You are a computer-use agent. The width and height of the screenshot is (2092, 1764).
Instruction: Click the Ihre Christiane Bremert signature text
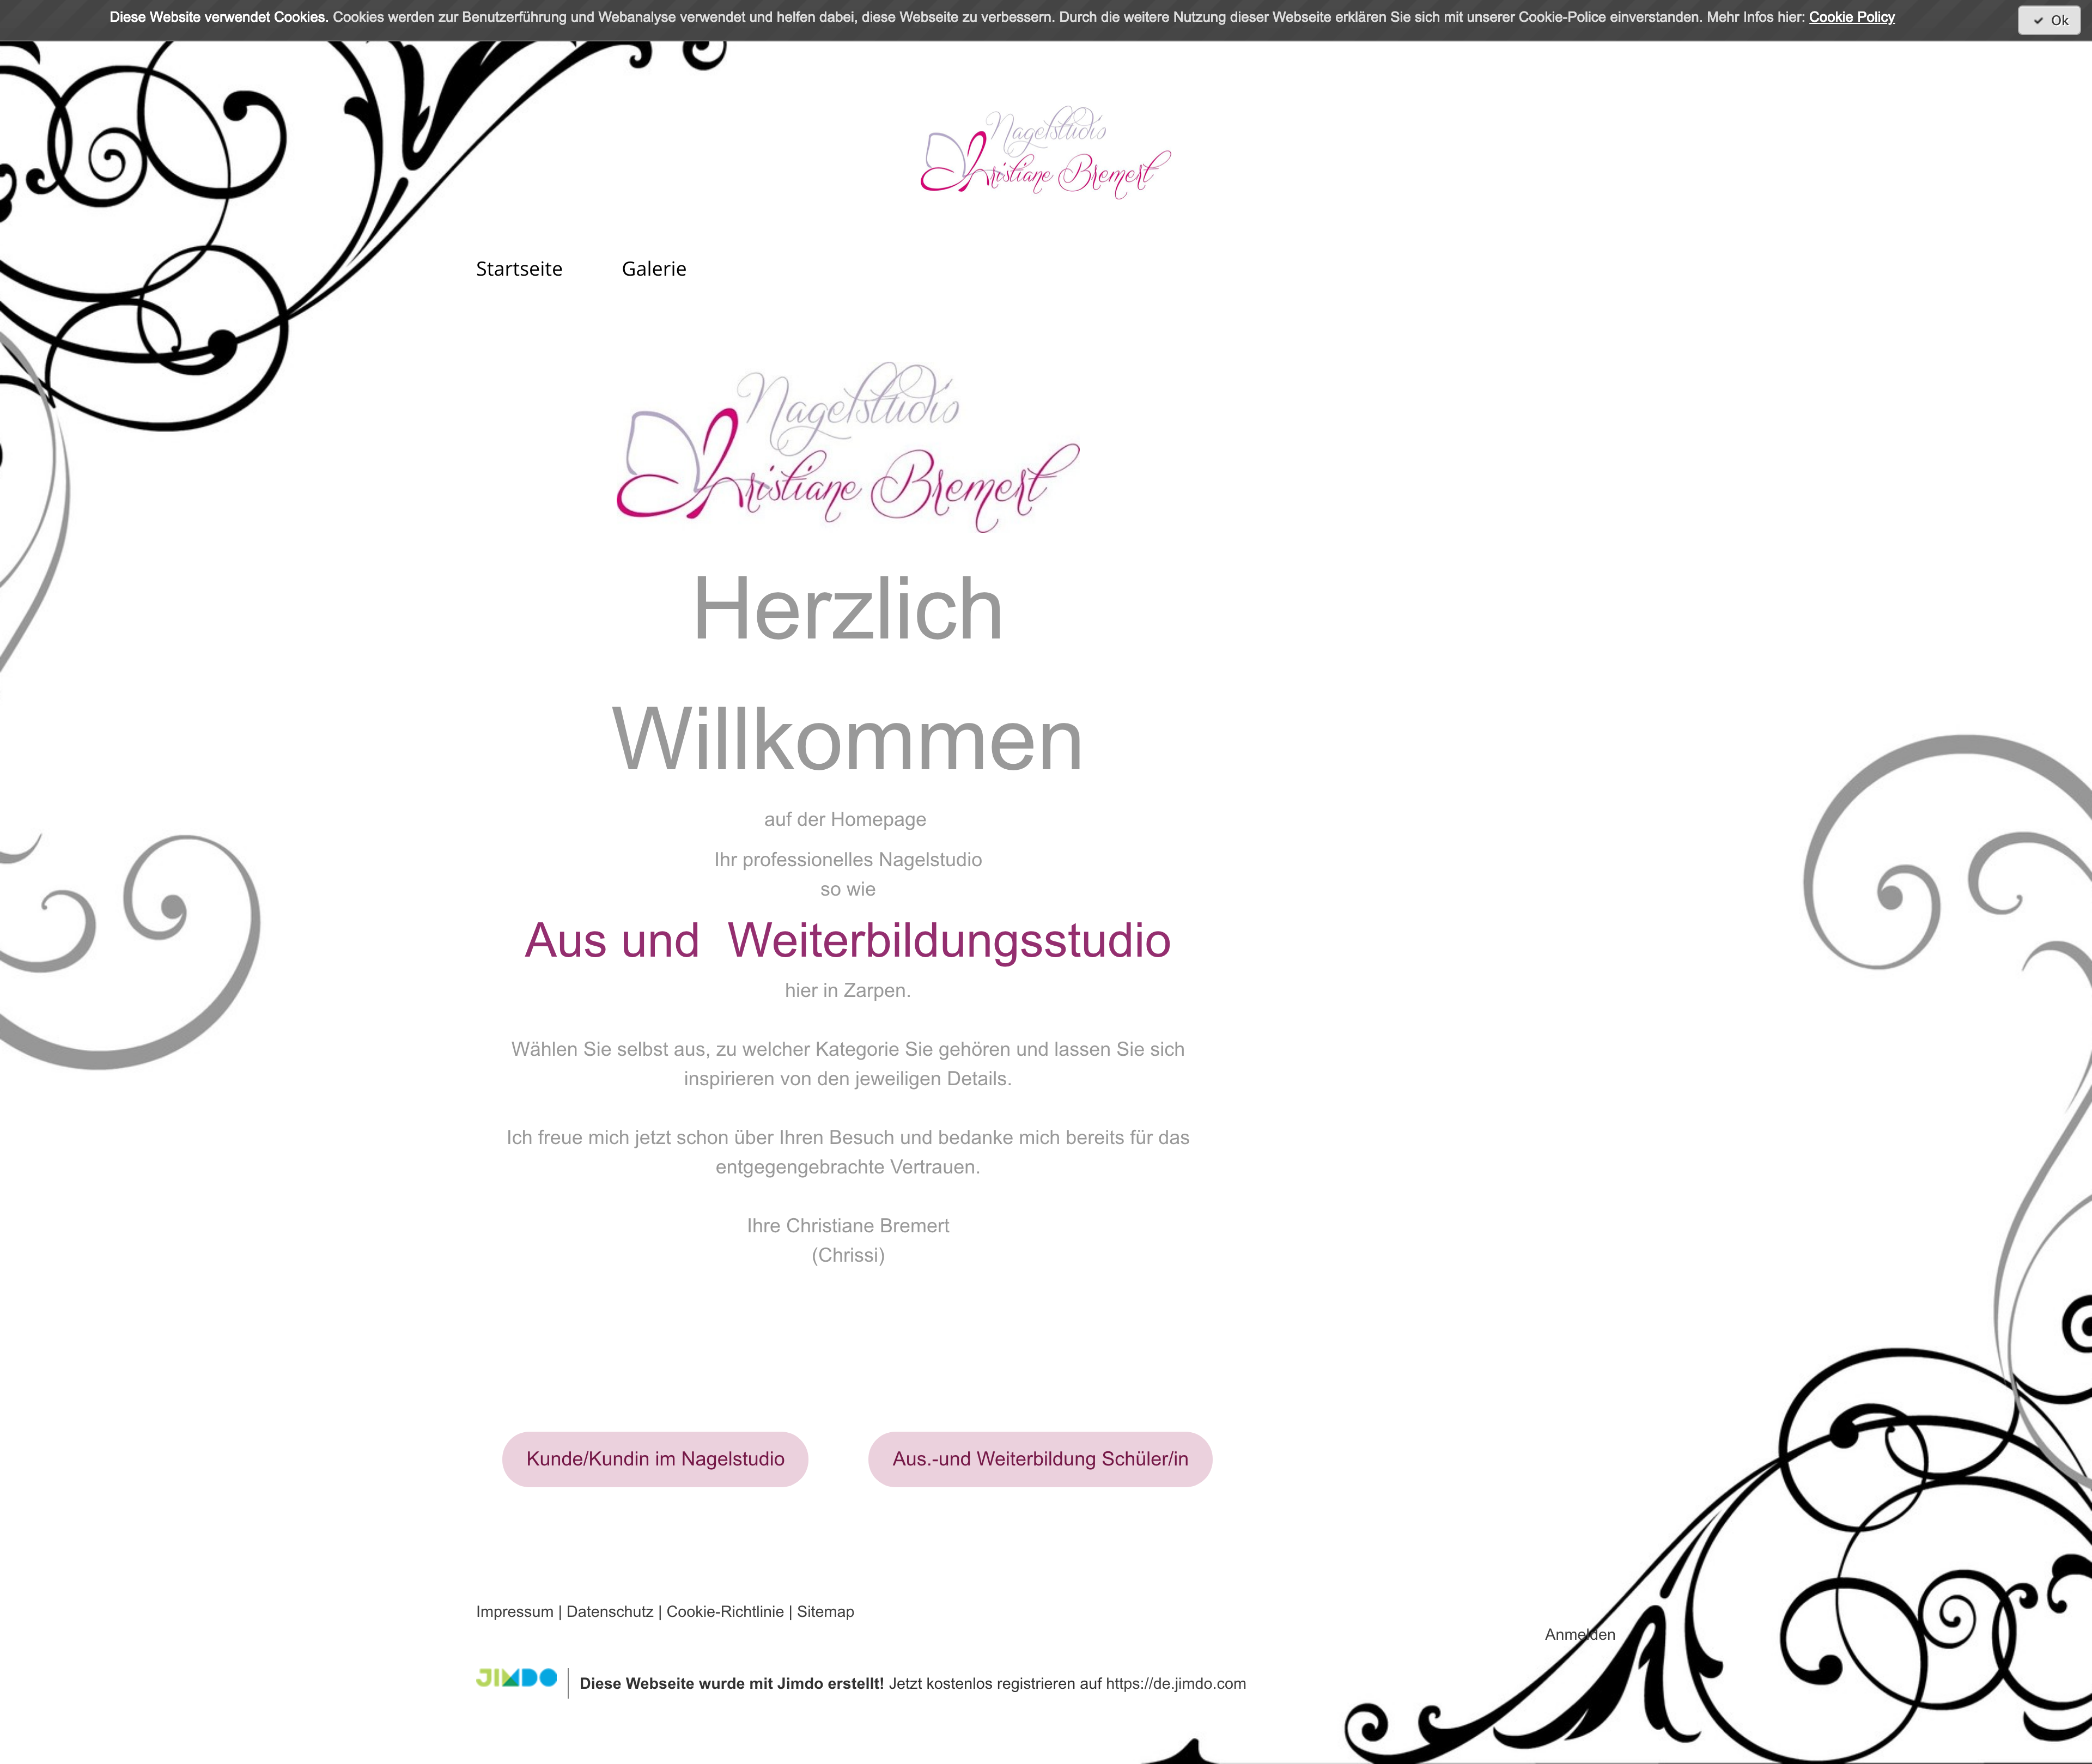[847, 1225]
